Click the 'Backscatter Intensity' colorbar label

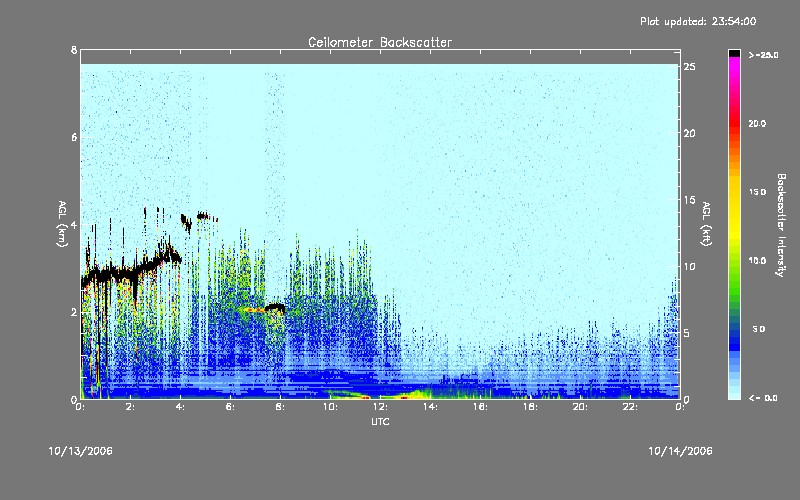(x=781, y=225)
